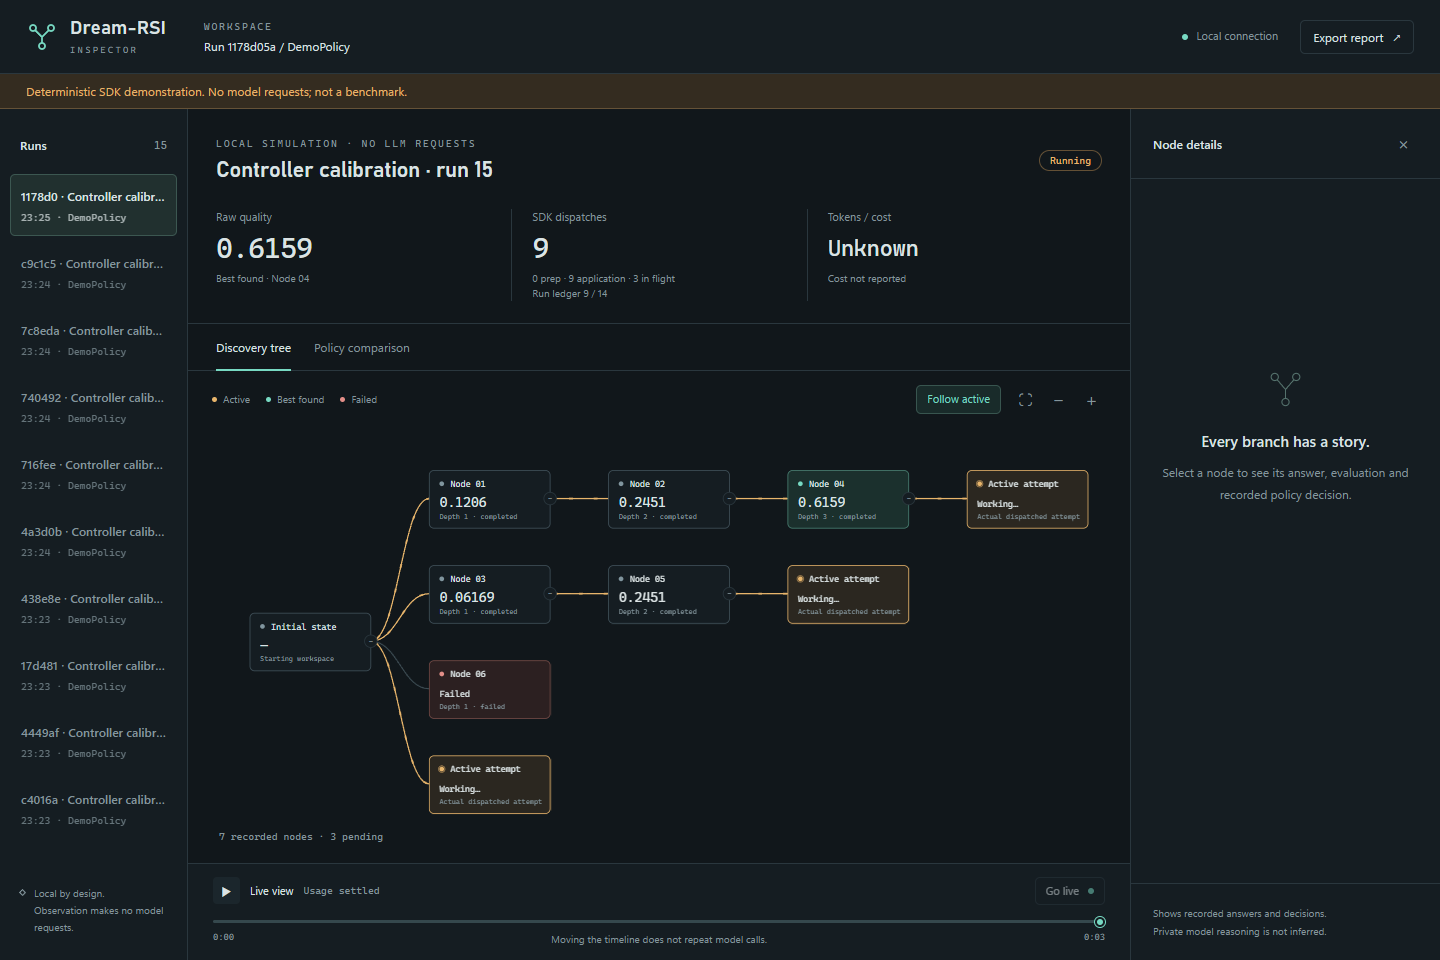Click the Local connection status indicator
This screenshot has height=960, width=1440.
(1230, 37)
